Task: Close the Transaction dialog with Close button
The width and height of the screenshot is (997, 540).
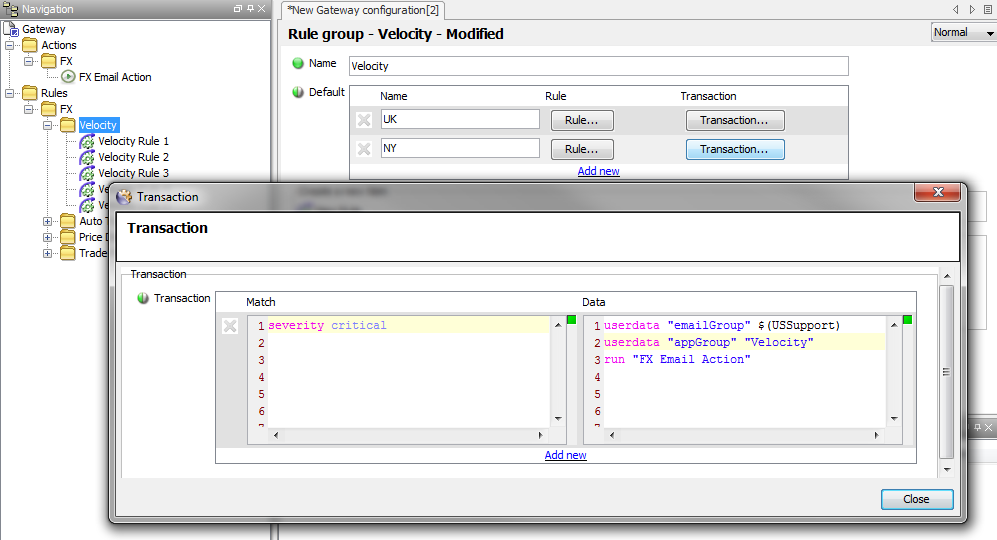Action: (x=916, y=499)
